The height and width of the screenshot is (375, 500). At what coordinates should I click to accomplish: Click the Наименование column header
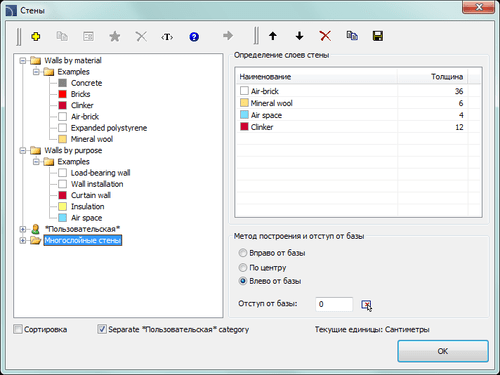316,77
